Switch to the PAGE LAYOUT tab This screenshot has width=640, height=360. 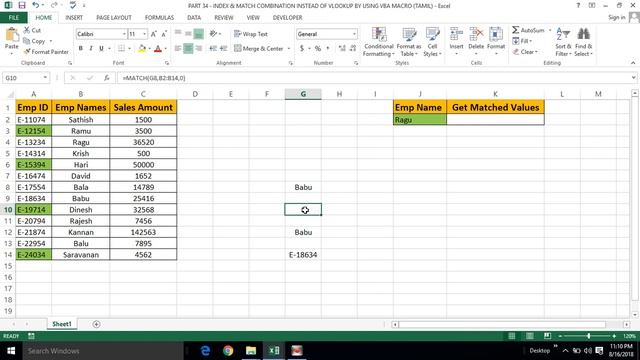click(x=114, y=18)
